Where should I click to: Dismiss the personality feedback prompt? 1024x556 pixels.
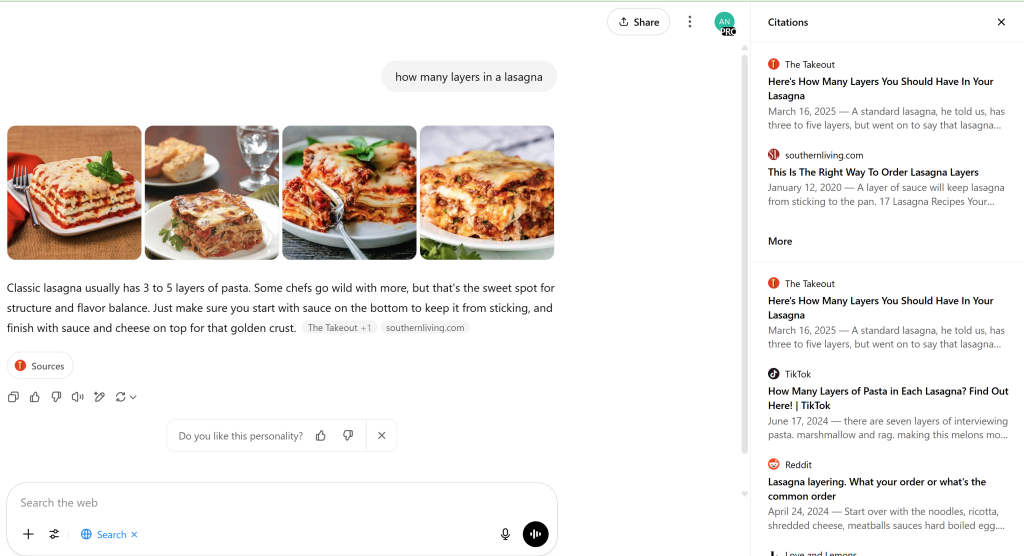coord(382,436)
